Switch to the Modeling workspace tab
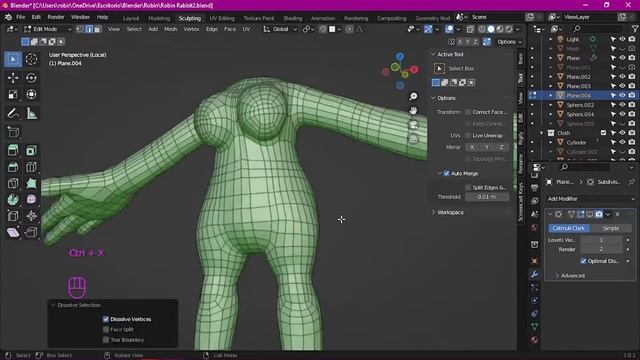640x360 pixels. (159, 18)
